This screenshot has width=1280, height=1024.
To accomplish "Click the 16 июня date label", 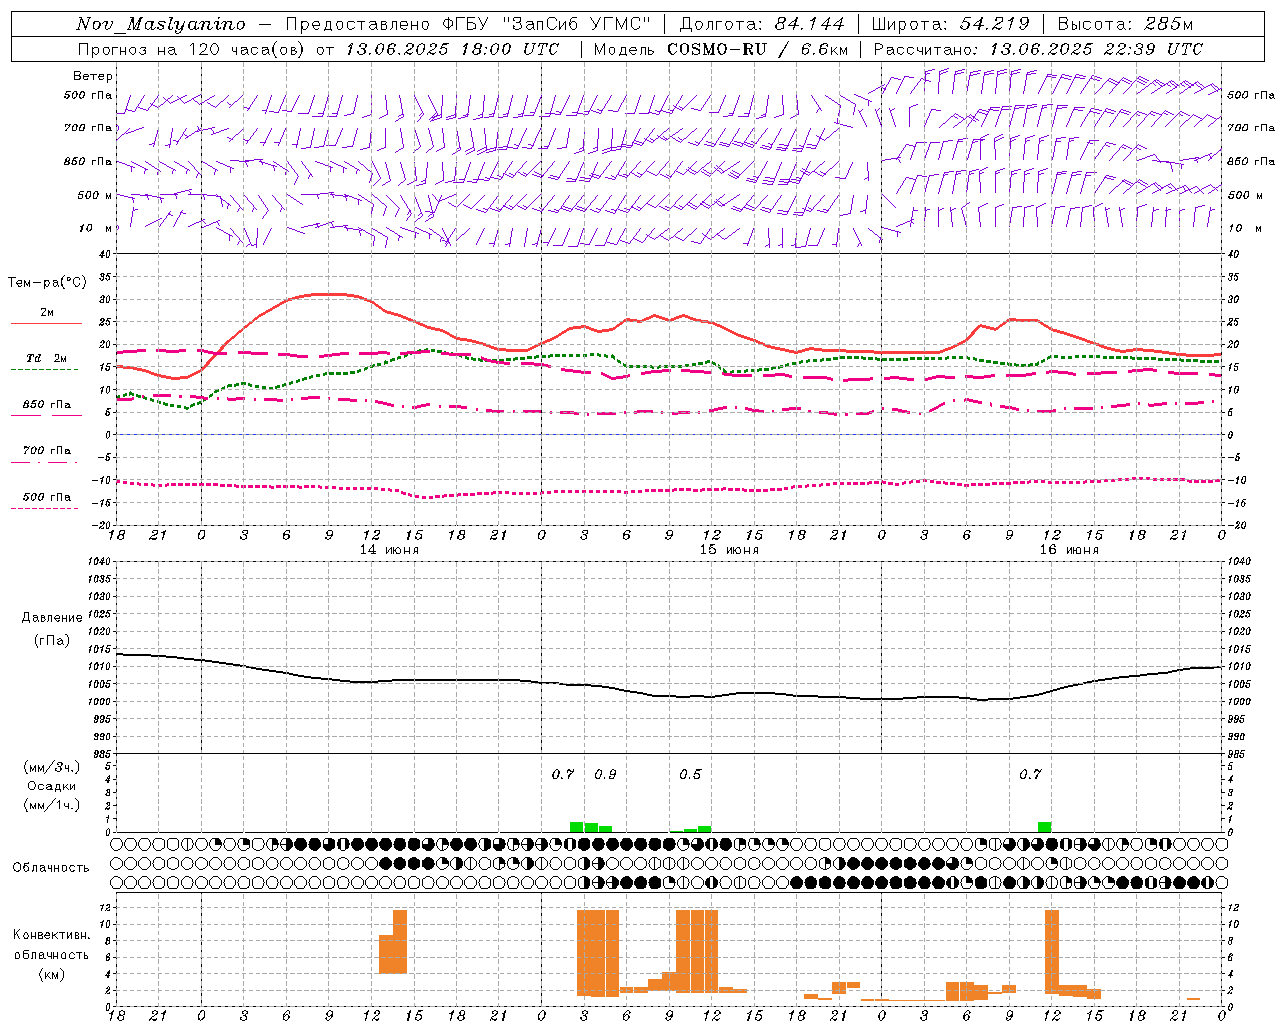I will click(x=1069, y=550).
